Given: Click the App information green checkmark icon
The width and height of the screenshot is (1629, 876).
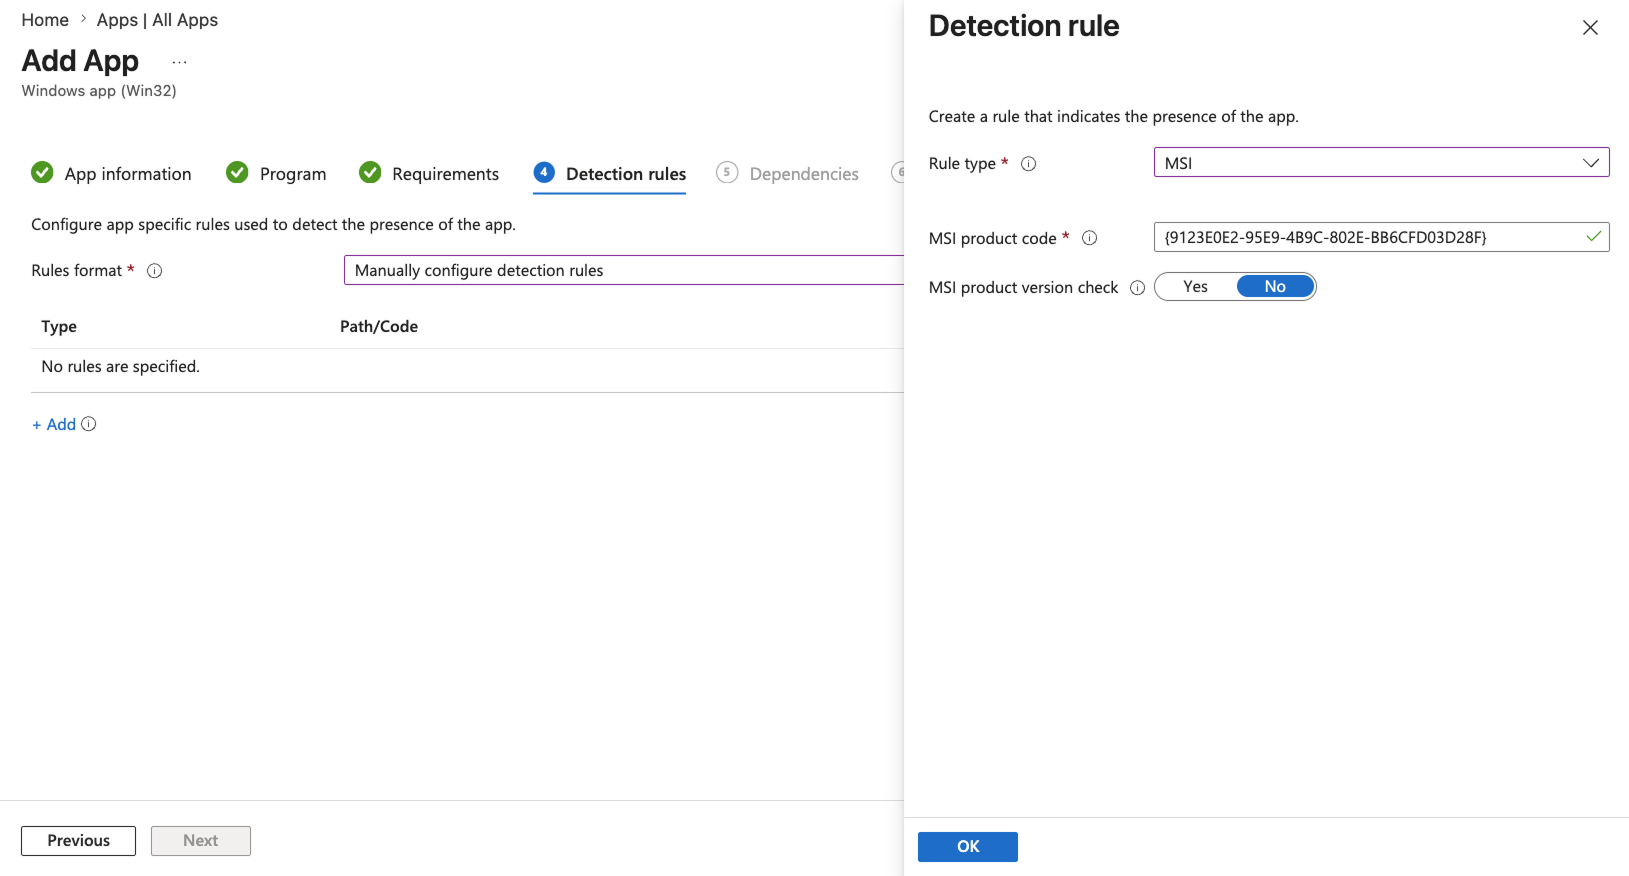Looking at the screenshot, I should [42, 173].
